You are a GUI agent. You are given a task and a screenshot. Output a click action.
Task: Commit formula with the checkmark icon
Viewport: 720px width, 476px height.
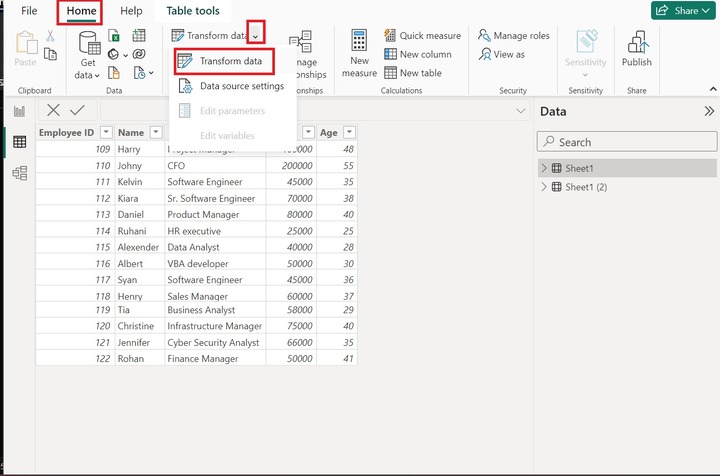(77, 110)
